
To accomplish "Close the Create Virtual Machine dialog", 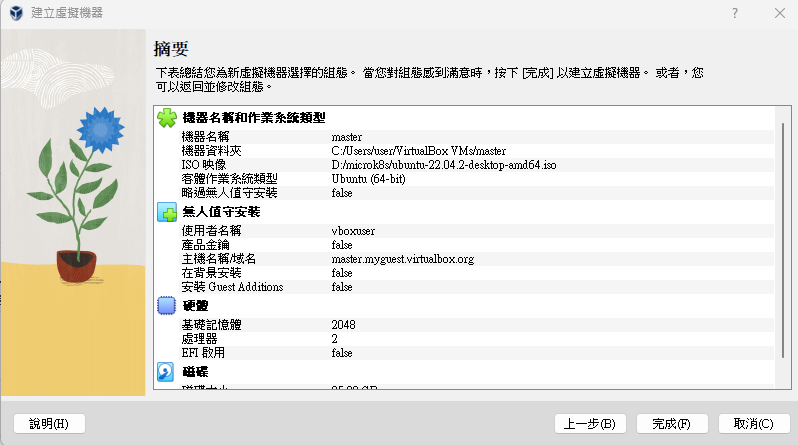I will coord(780,13).
